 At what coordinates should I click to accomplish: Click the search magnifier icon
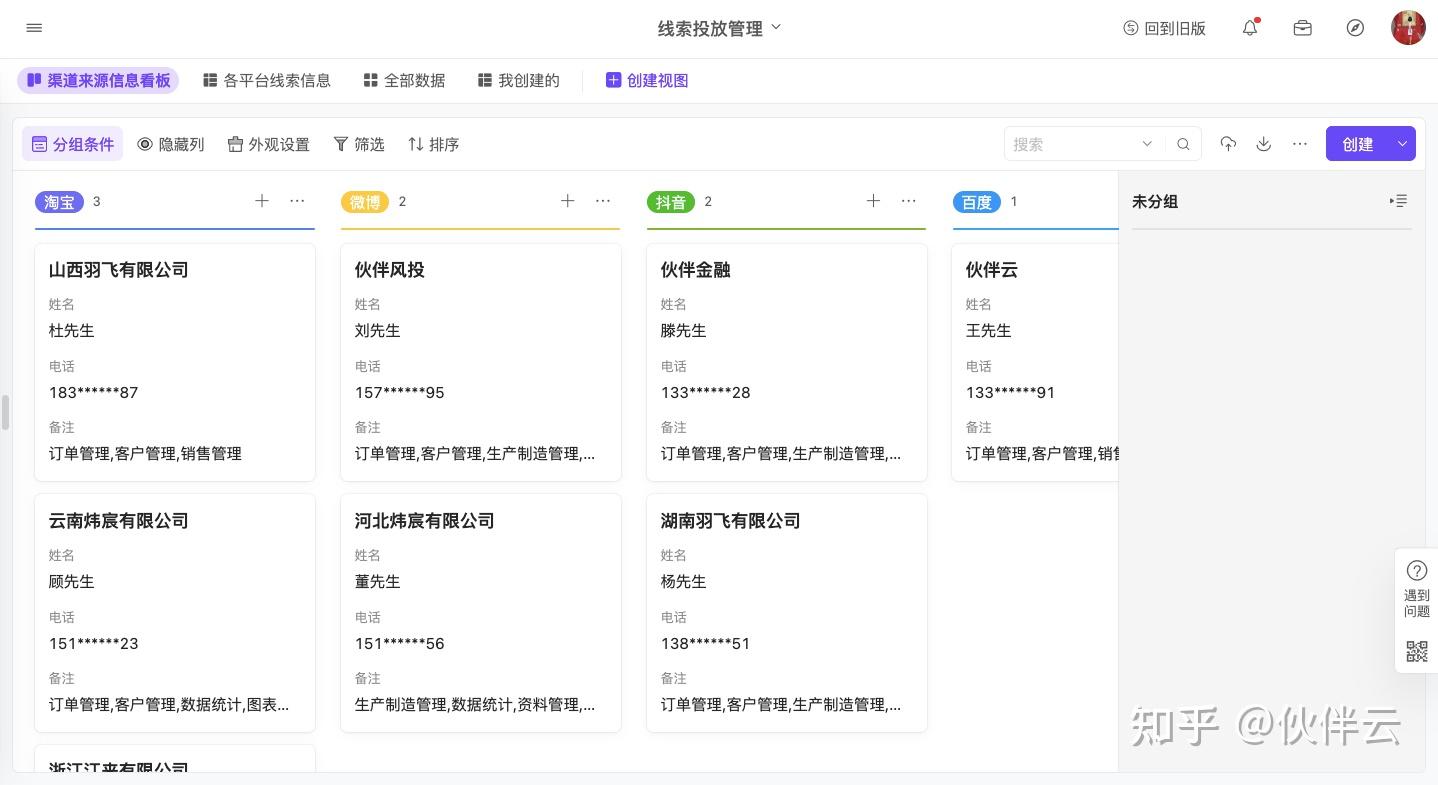(1183, 144)
